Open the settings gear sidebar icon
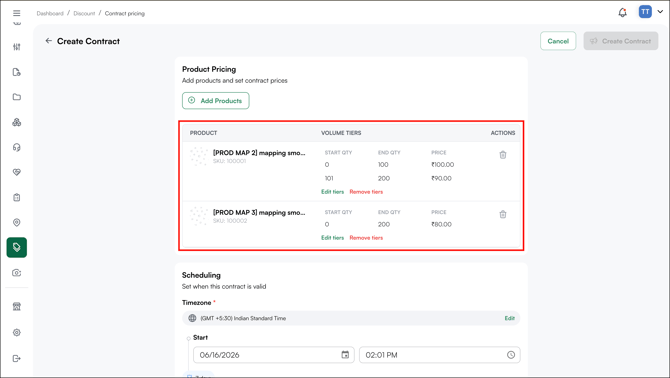 point(17,332)
